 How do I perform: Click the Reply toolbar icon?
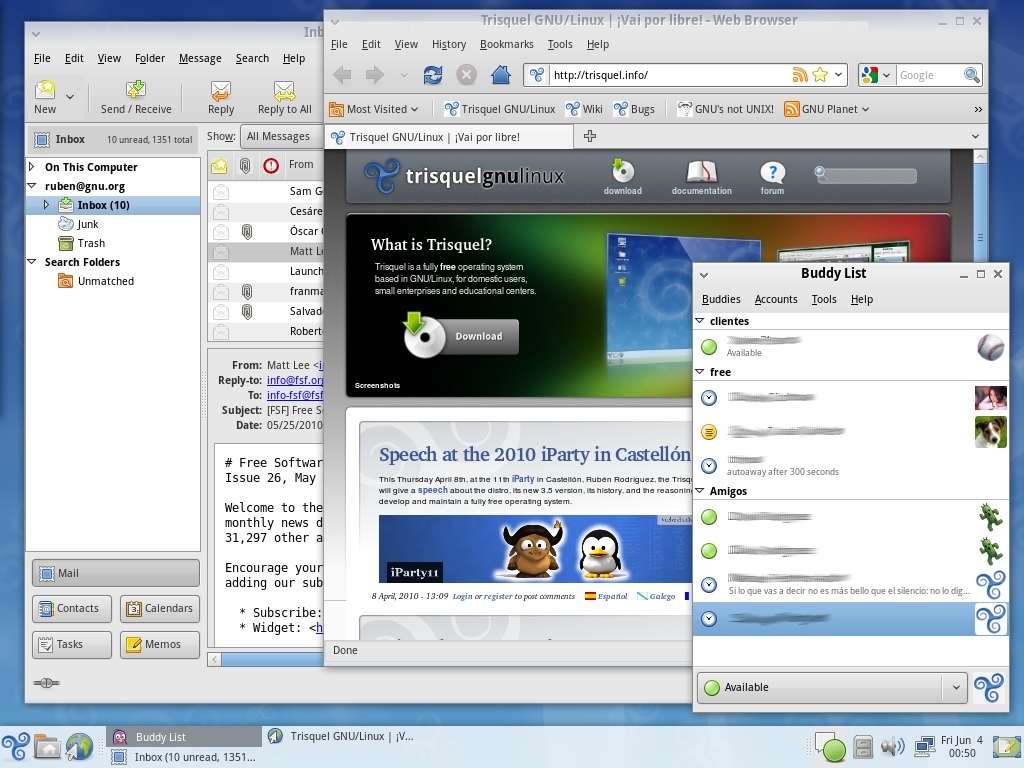tap(221, 91)
